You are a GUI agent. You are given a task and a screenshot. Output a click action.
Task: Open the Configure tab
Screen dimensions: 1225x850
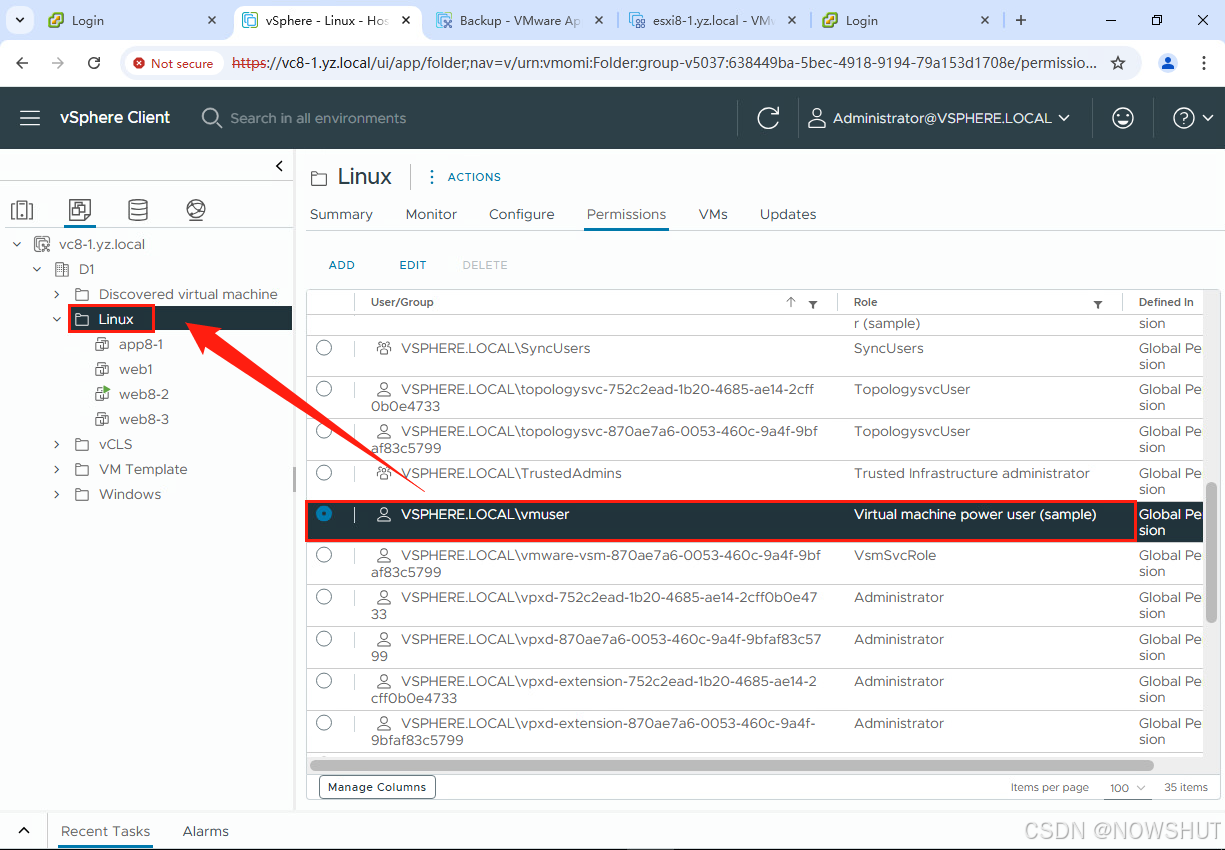522,214
